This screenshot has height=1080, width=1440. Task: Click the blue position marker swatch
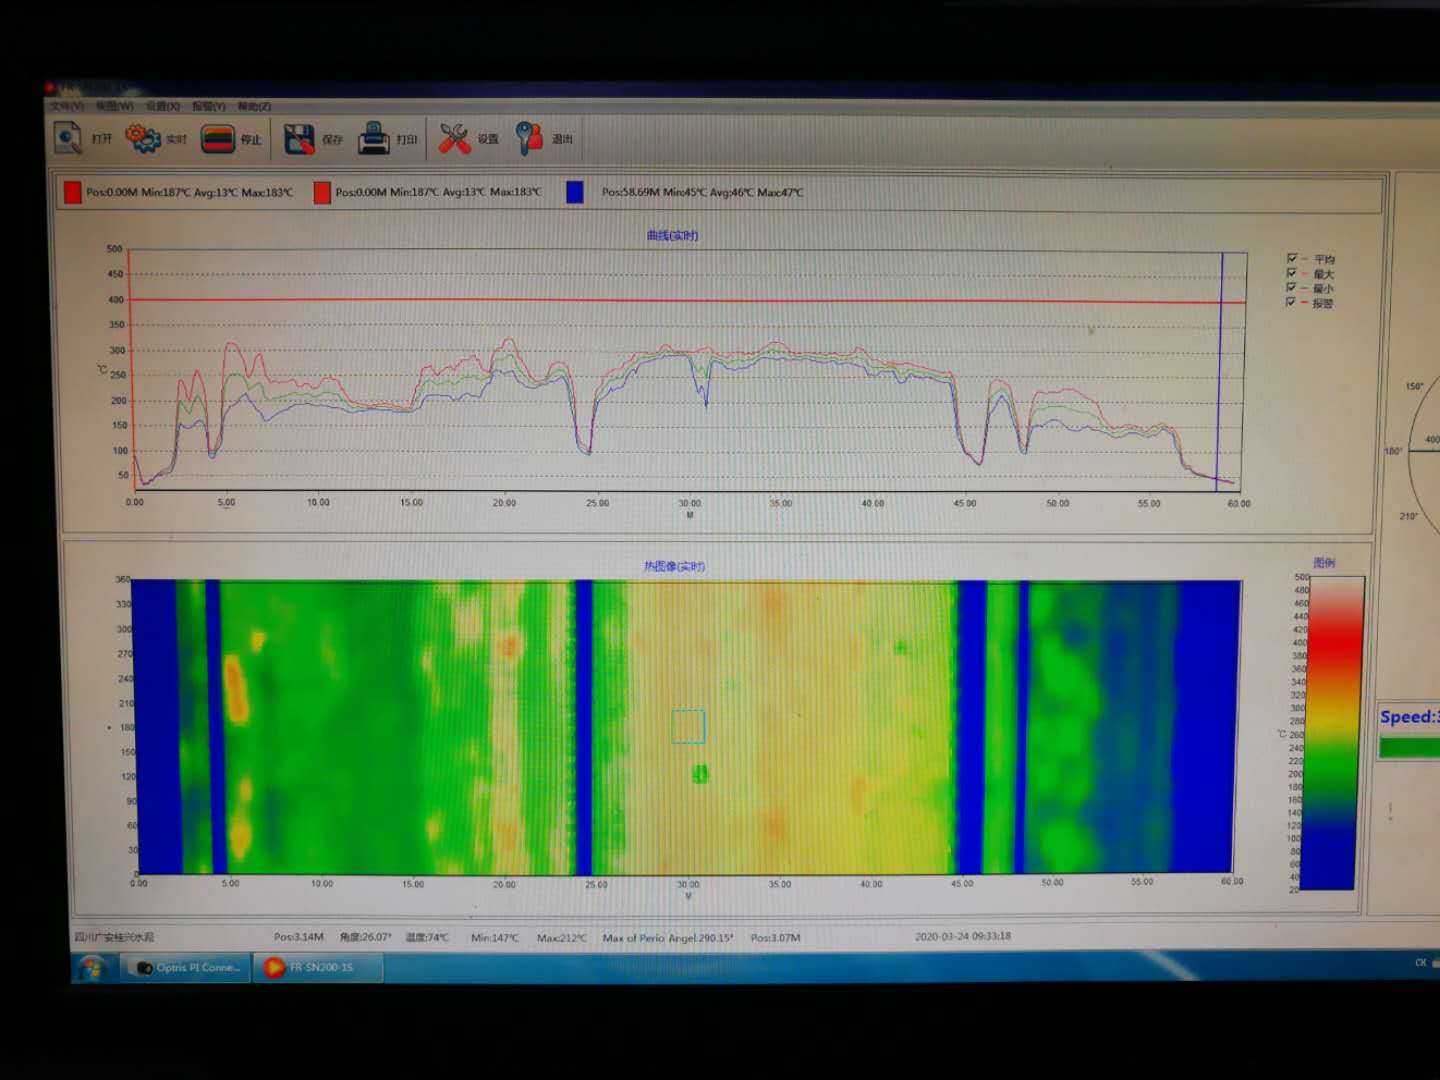pos(574,192)
